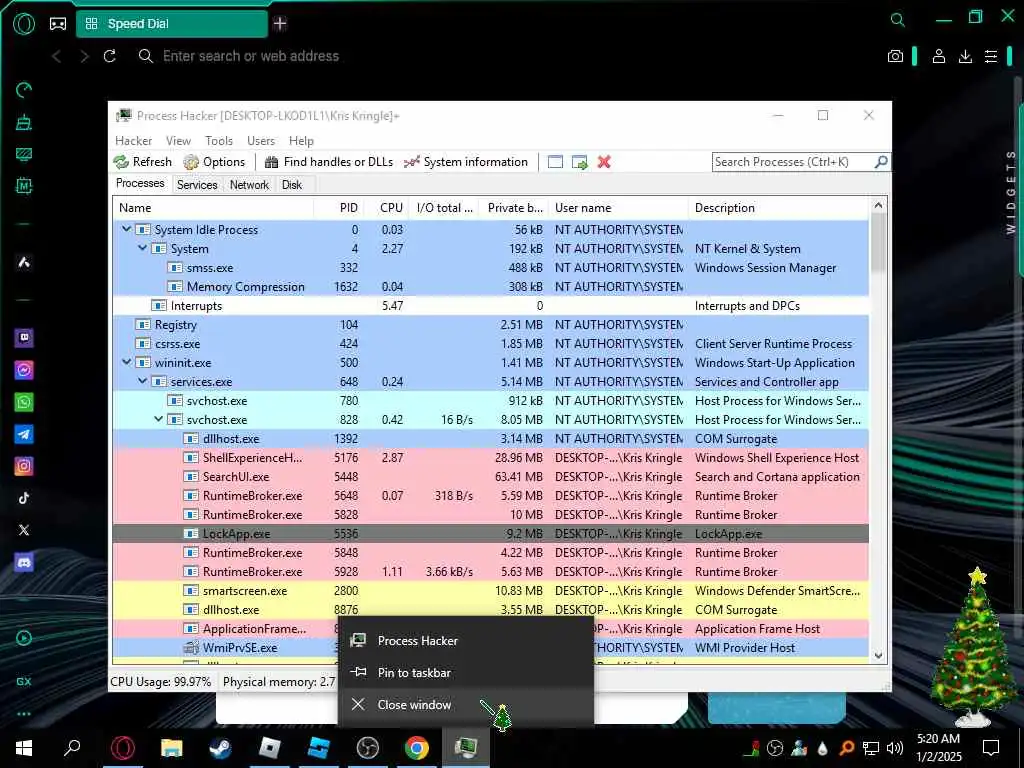
Task: Open Easy setup settings icon
Action: pos(991,56)
